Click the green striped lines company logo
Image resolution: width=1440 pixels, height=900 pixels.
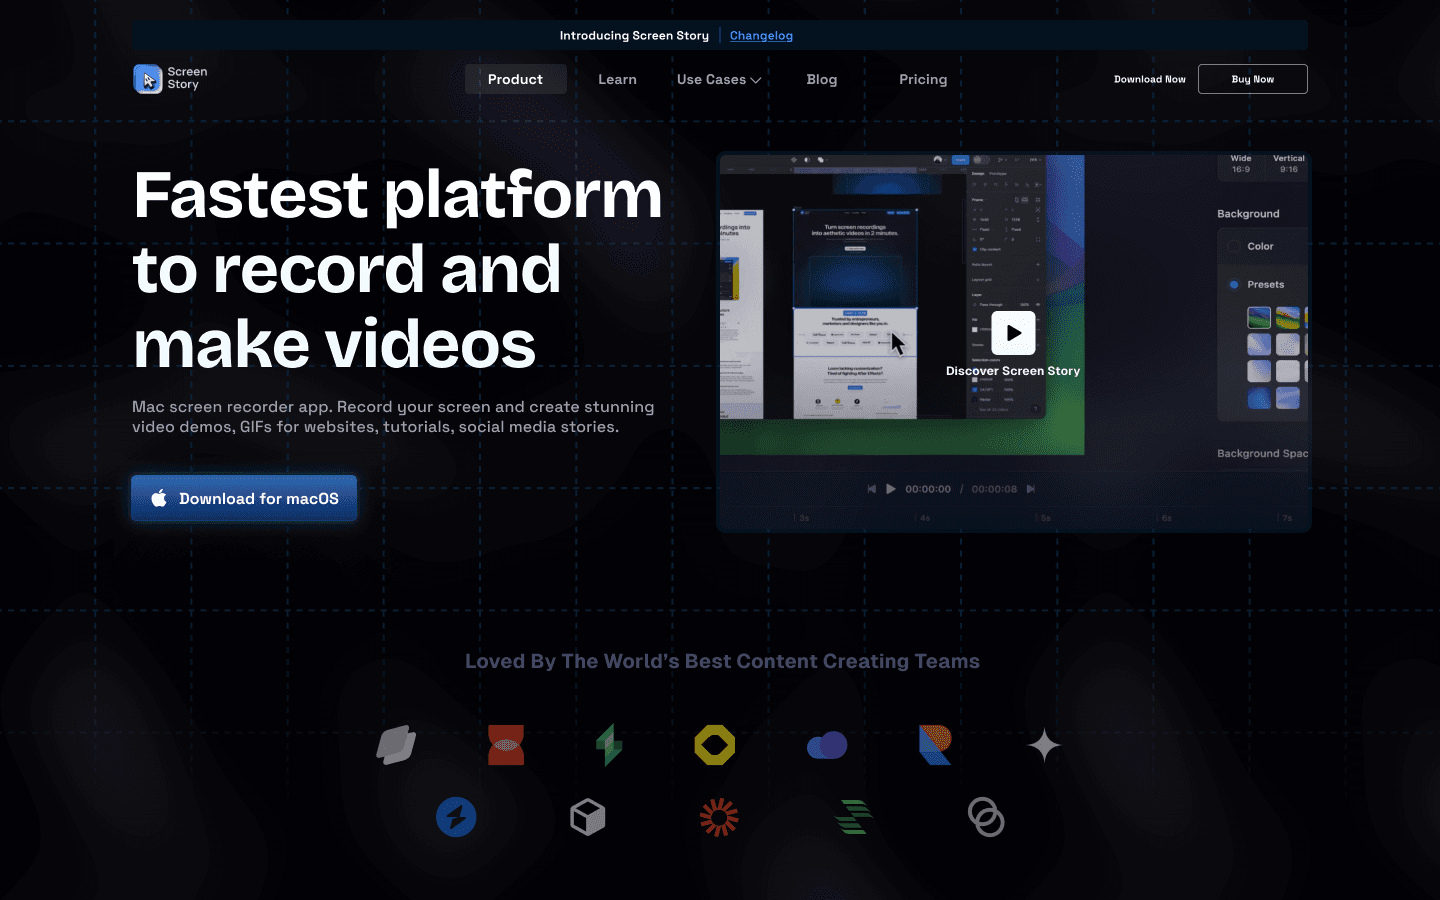coord(854,817)
